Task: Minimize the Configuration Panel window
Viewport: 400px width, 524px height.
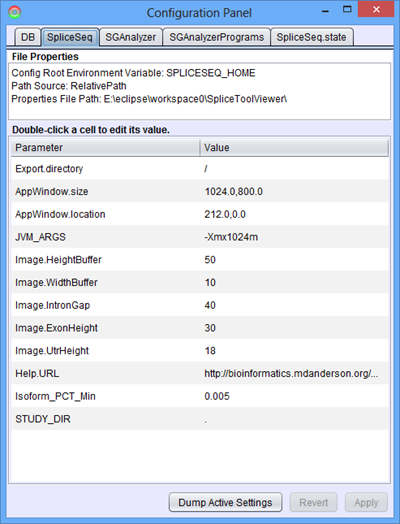Action: pyautogui.click(x=326, y=11)
